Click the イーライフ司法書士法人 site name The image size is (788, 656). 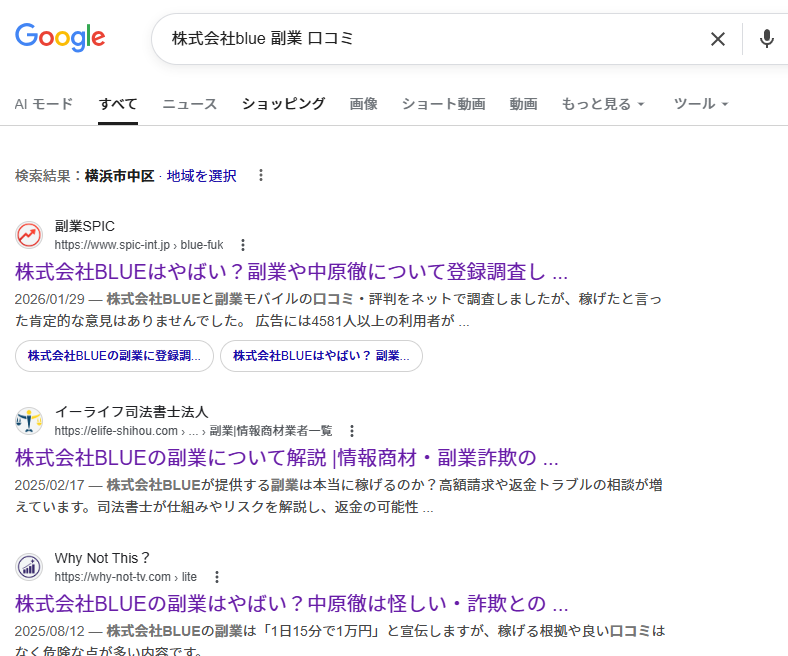[x=131, y=412]
